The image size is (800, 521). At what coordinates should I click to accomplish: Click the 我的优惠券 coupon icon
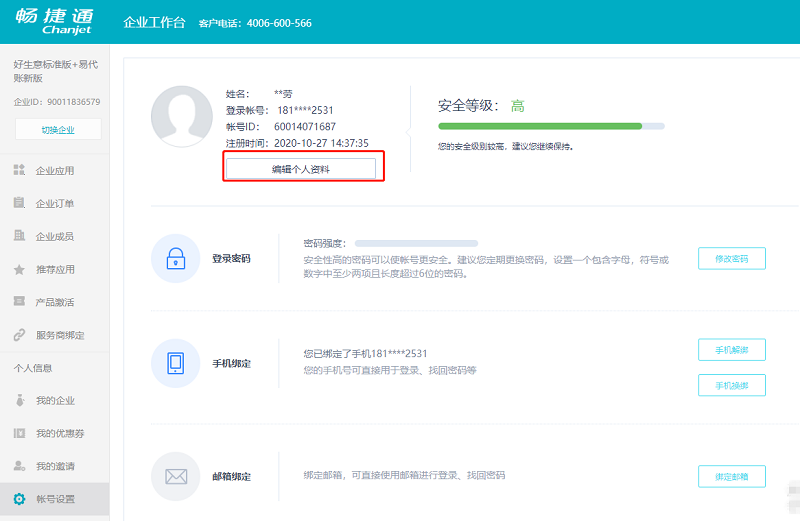tap(19, 433)
